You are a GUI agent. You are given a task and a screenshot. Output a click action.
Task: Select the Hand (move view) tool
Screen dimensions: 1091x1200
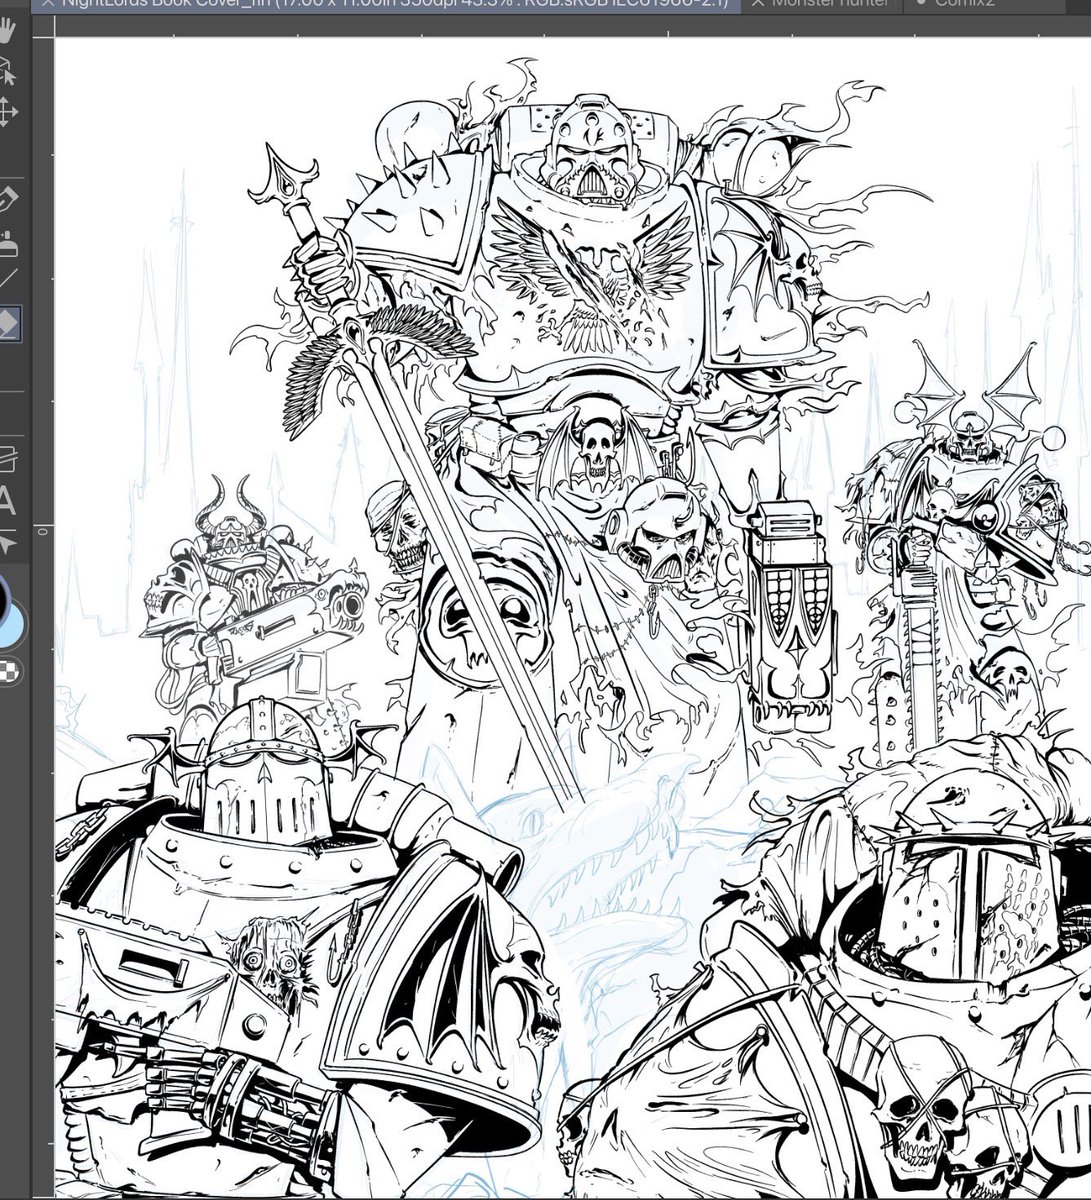click(8, 30)
